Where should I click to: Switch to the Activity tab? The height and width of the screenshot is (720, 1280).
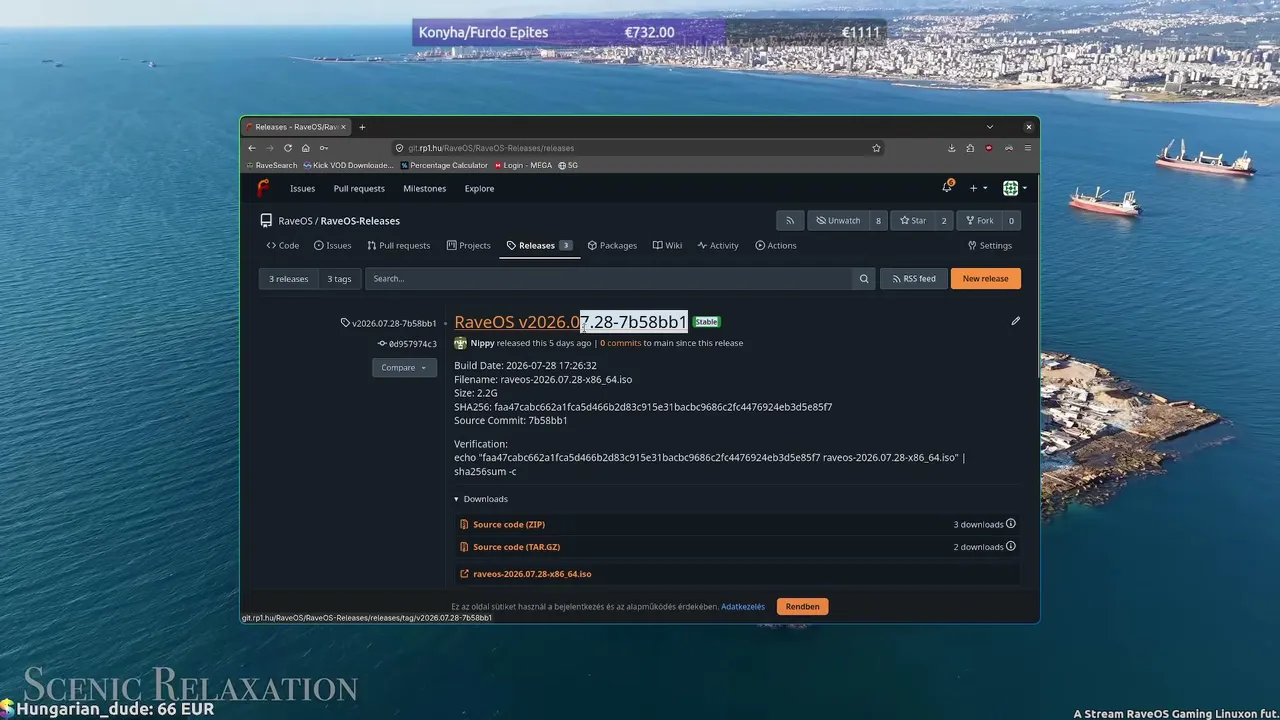click(x=718, y=245)
